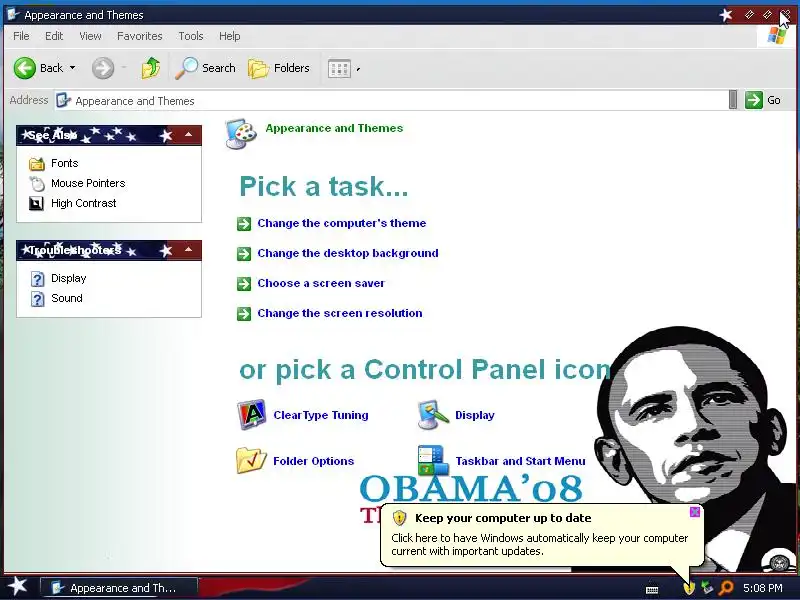This screenshot has width=800, height=600.
Task: Click the grayed Forward arrow button
Action: coord(103,68)
